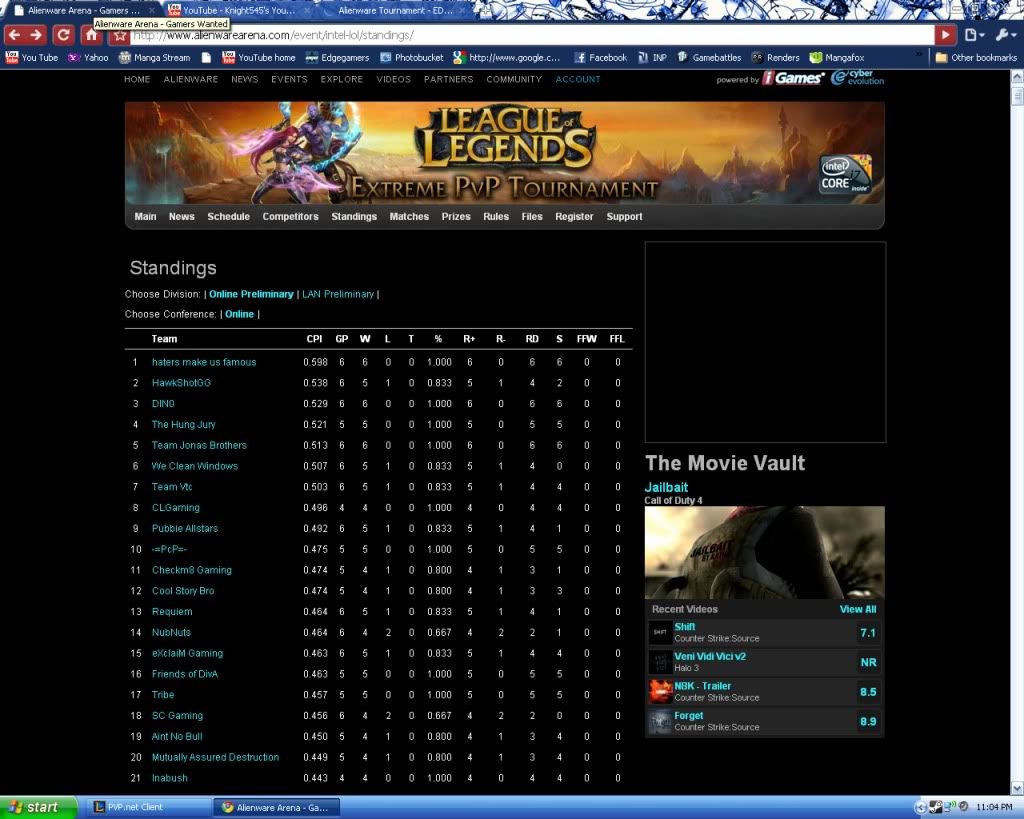The width and height of the screenshot is (1024, 819).
Task: Click the go arrow beside the address bar
Action: (945, 35)
